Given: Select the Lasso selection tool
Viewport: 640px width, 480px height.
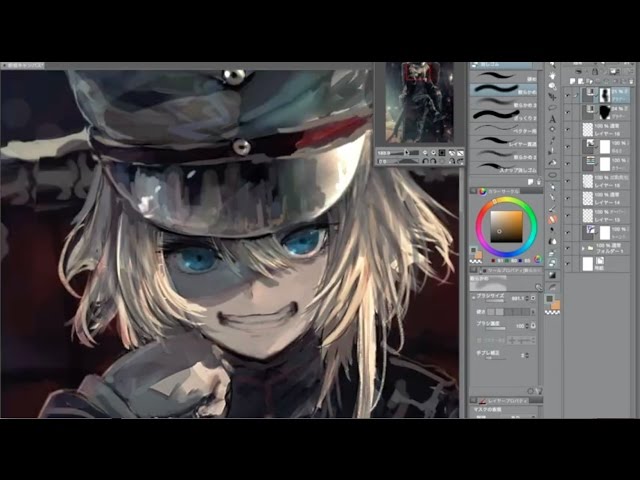Looking at the screenshot, I should [552, 108].
